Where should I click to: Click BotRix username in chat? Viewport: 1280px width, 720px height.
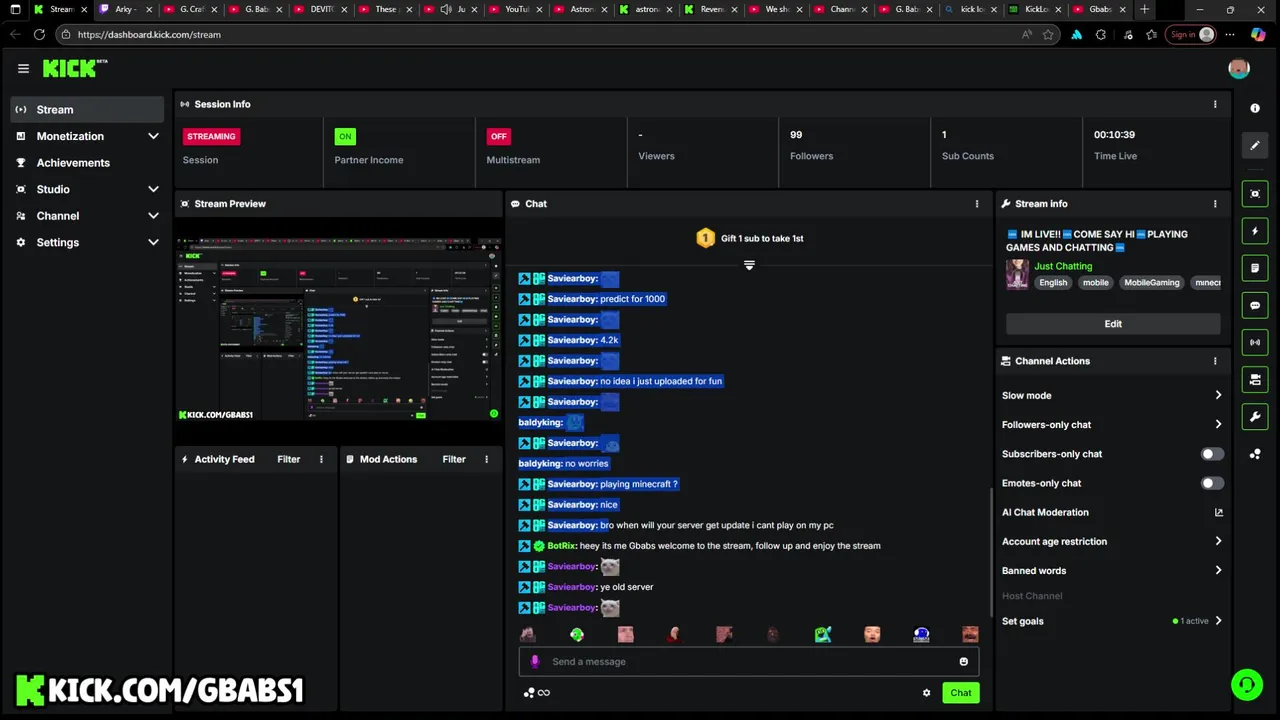(561, 546)
